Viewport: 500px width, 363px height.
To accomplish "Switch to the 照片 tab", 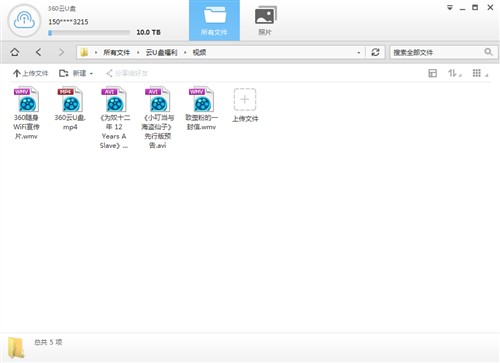I will coord(265,20).
